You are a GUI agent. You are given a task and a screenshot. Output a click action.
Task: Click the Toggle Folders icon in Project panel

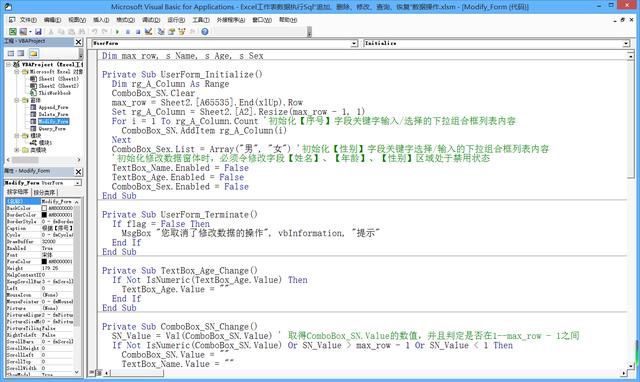tap(33, 53)
